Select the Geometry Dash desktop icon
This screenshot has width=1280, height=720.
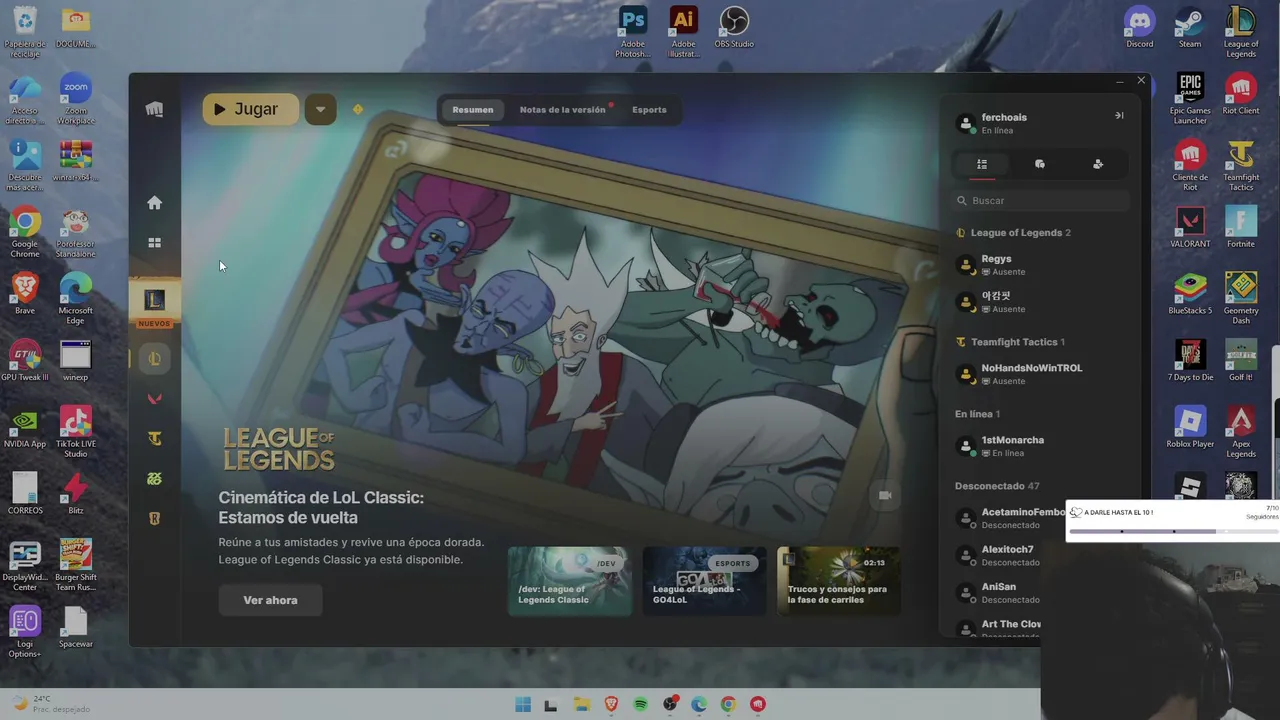tap(1241, 298)
